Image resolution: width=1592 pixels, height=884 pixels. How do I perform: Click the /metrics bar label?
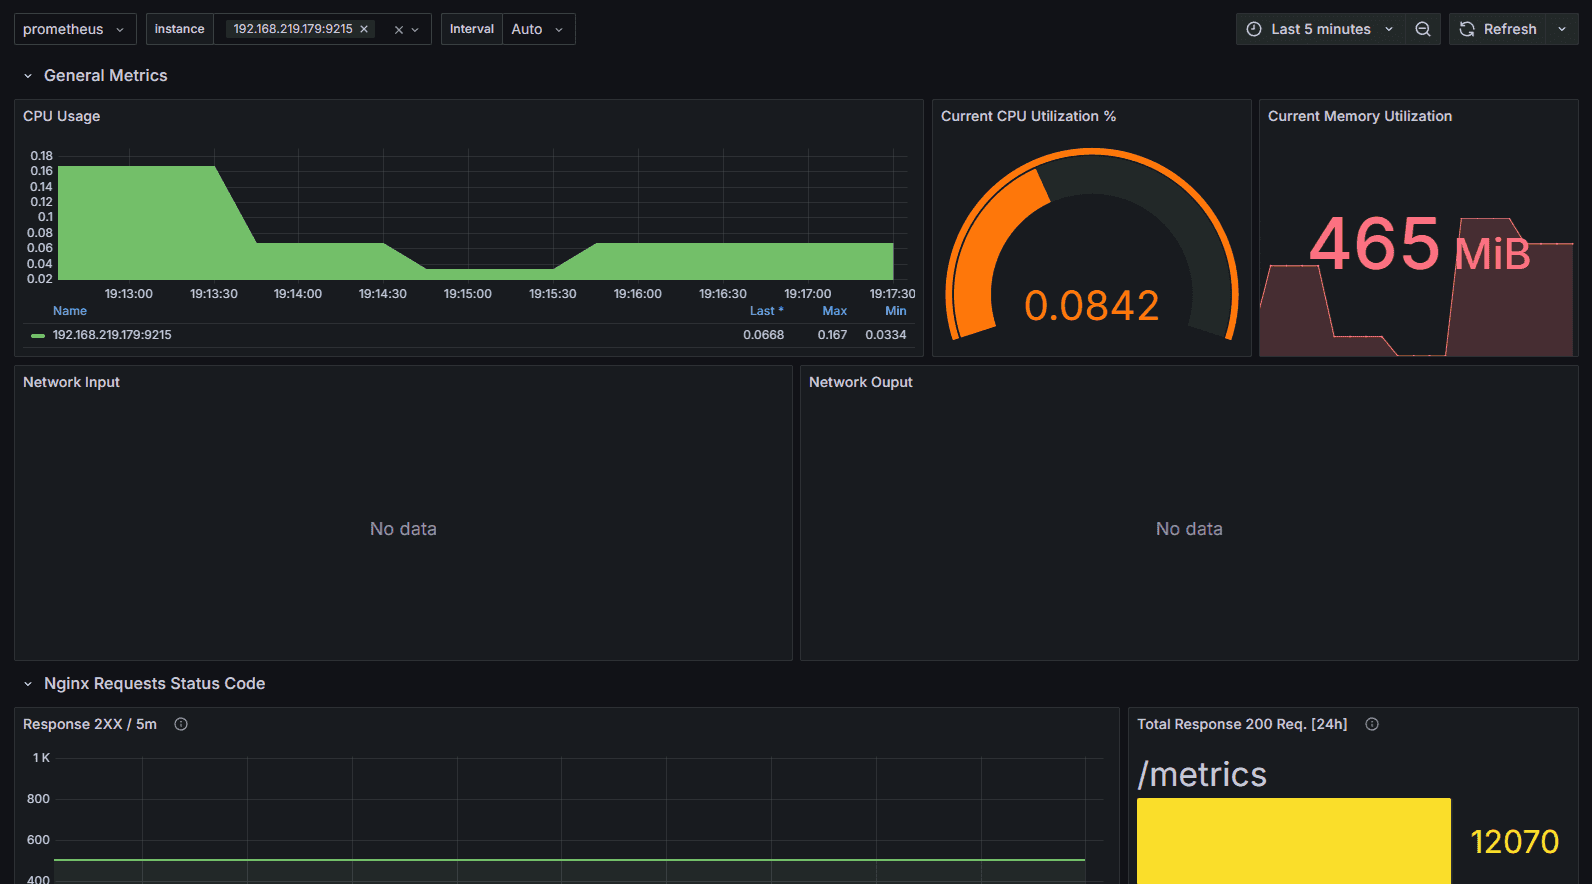[x=1202, y=774]
